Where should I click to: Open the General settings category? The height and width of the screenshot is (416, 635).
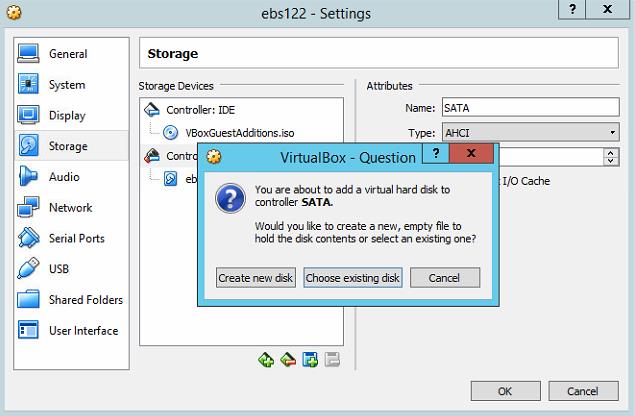[x=67, y=54]
